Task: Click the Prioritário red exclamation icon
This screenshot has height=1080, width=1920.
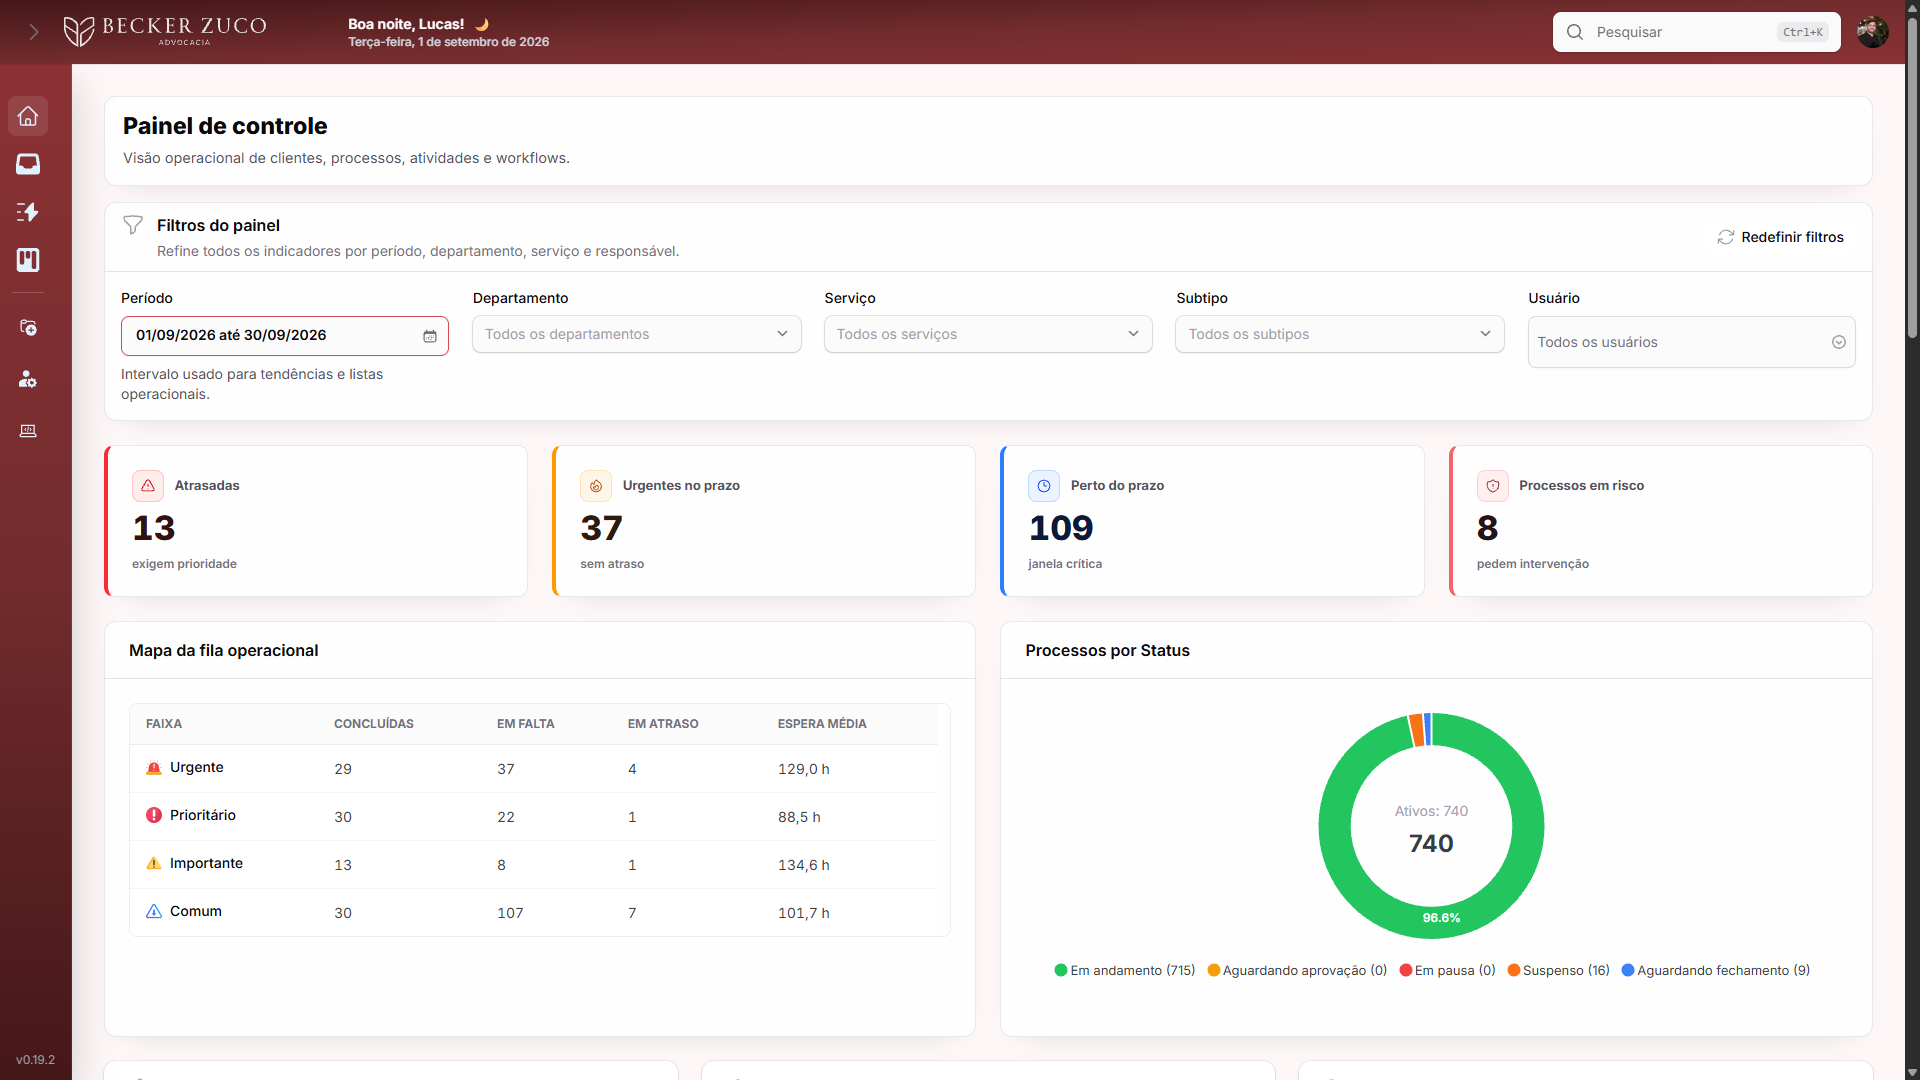Action: click(154, 815)
